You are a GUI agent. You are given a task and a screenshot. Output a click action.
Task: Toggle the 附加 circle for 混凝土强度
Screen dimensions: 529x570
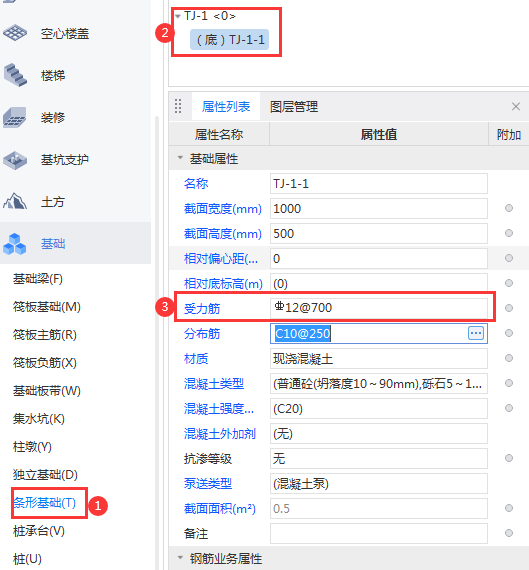tap(509, 408)
